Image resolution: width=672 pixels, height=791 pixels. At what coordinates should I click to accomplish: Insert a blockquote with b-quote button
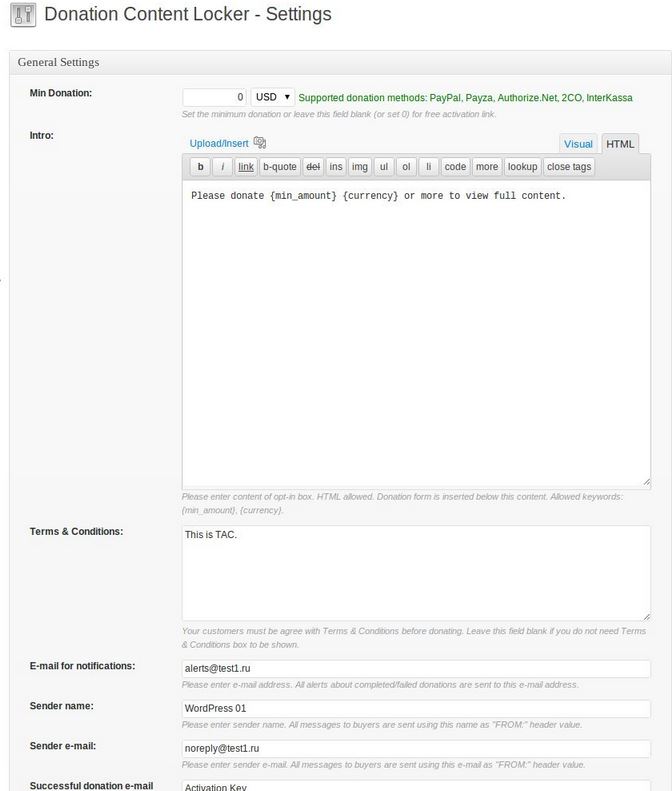[280, 166]
